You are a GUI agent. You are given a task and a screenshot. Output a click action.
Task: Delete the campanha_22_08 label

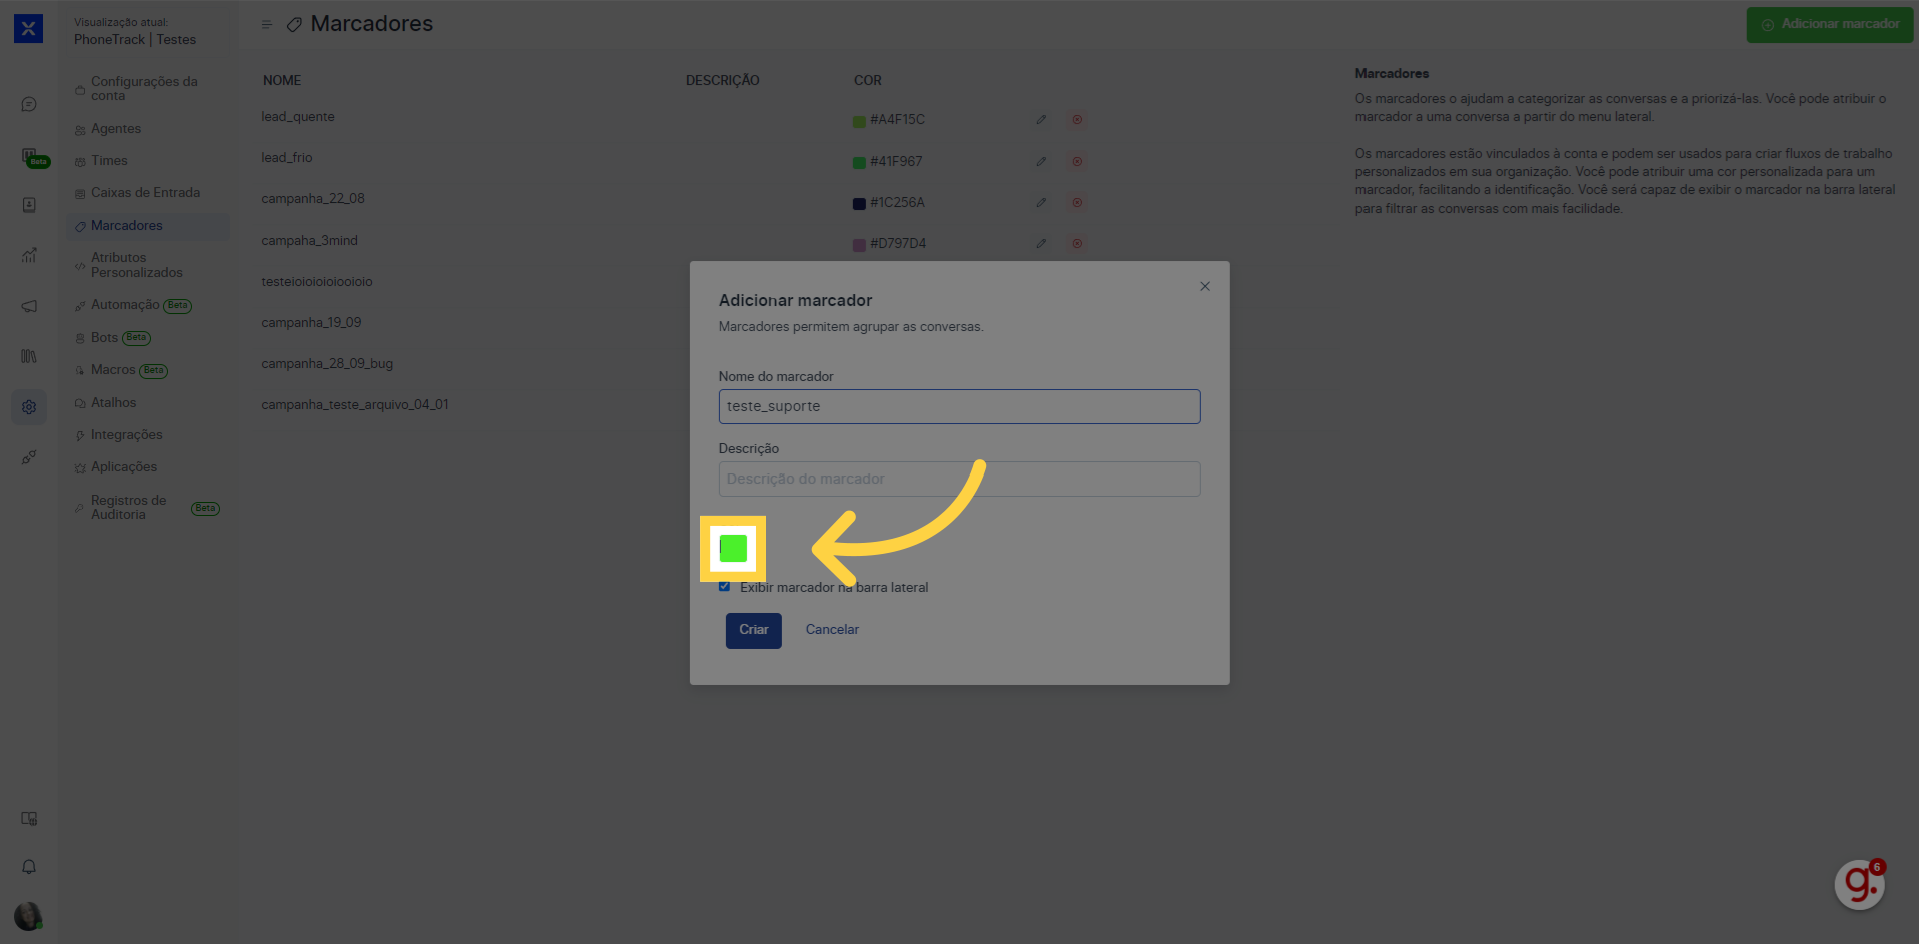pos(1077,202)
